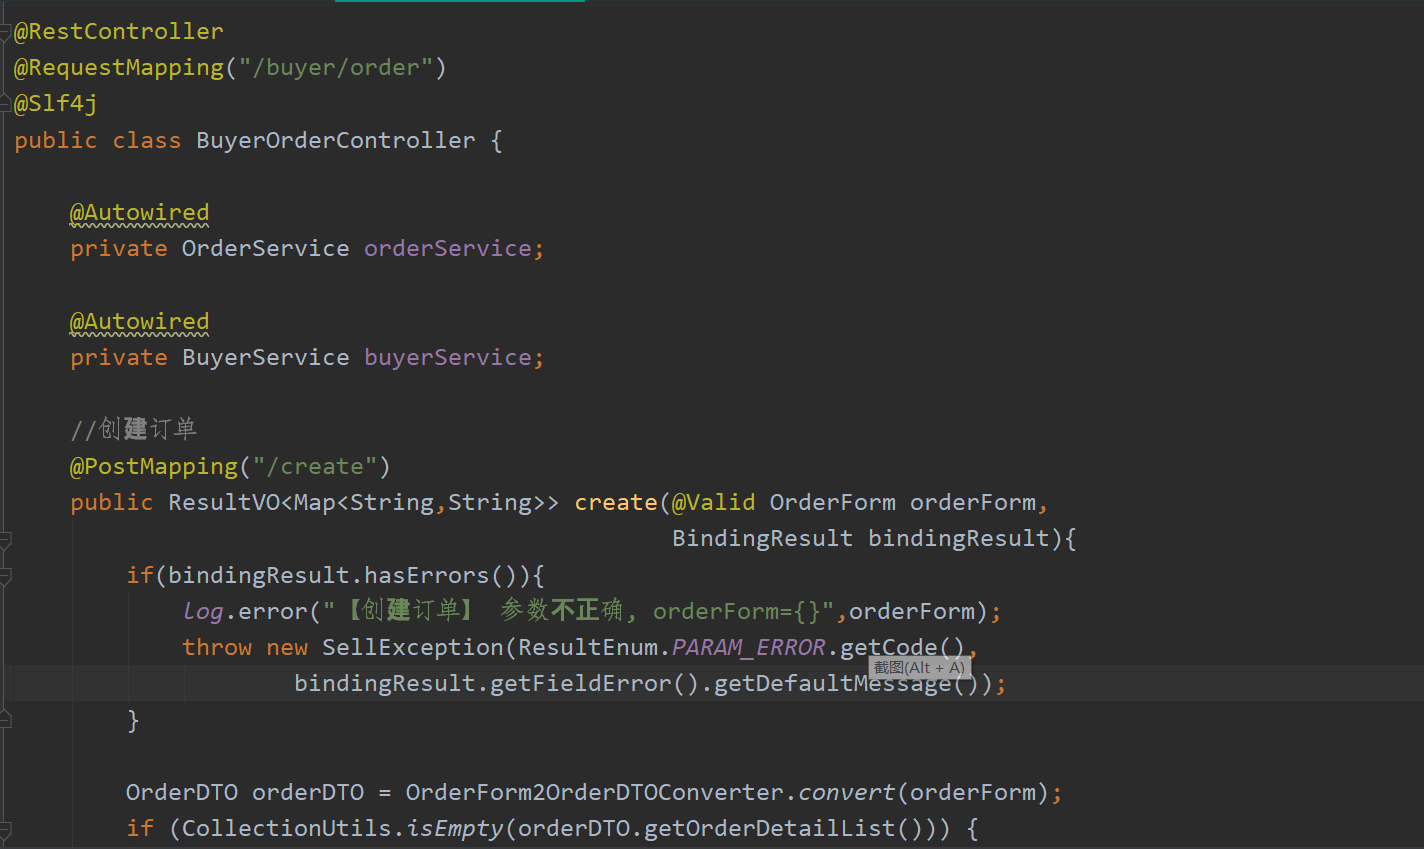This screenshot has width=1424, height=849.
Task: Click the @RestController annotation
Action: tap(119, 32)
